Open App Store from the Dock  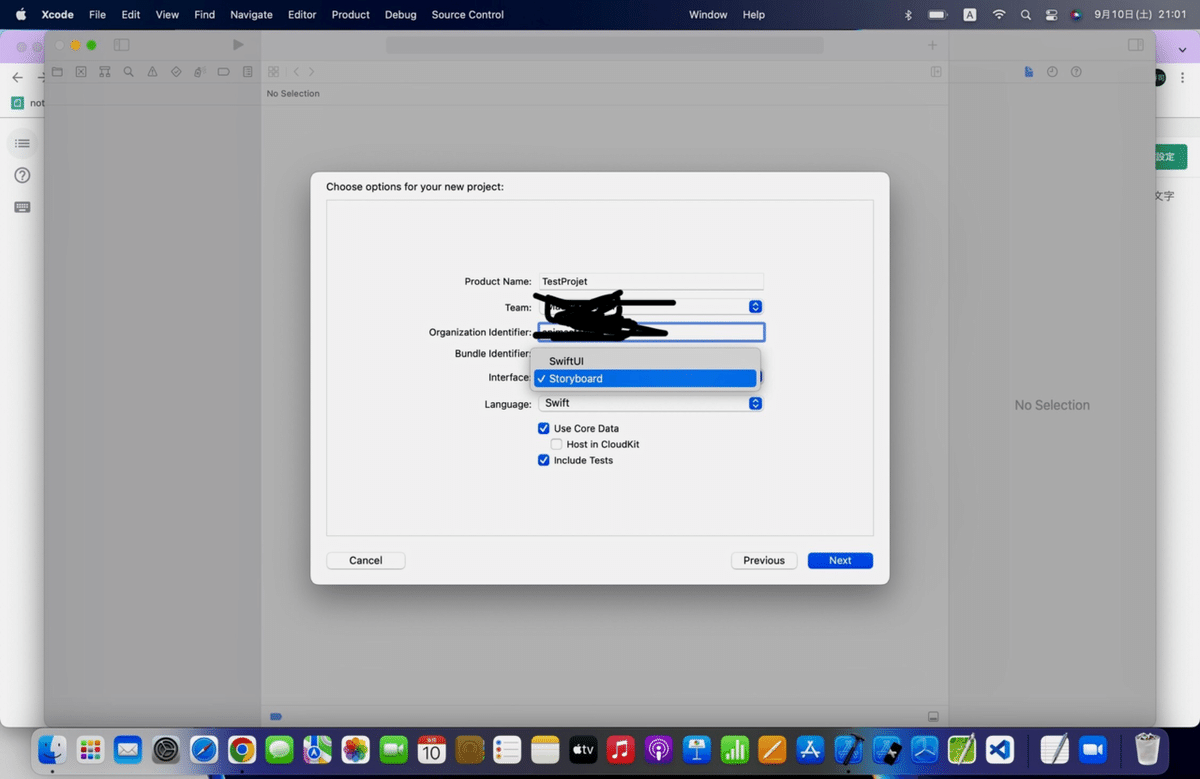click(x=811, y=749)
